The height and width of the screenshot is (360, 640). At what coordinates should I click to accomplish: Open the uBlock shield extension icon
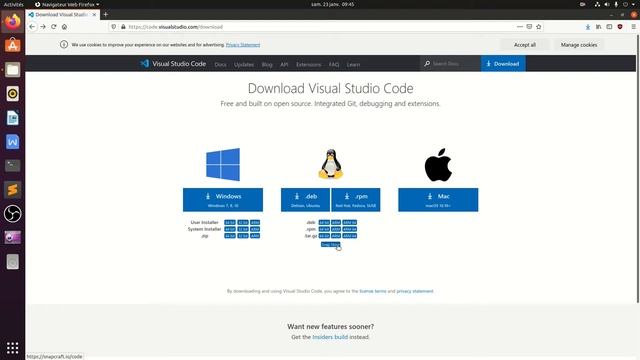(x=620, y=27)
